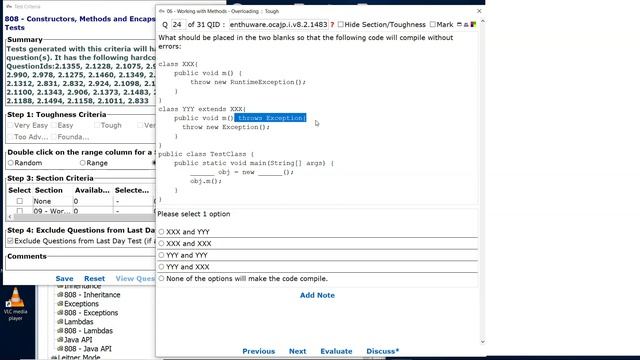Click the red question mark help icon
Viewport: 640px width, 360px height.
click(332, 24)
